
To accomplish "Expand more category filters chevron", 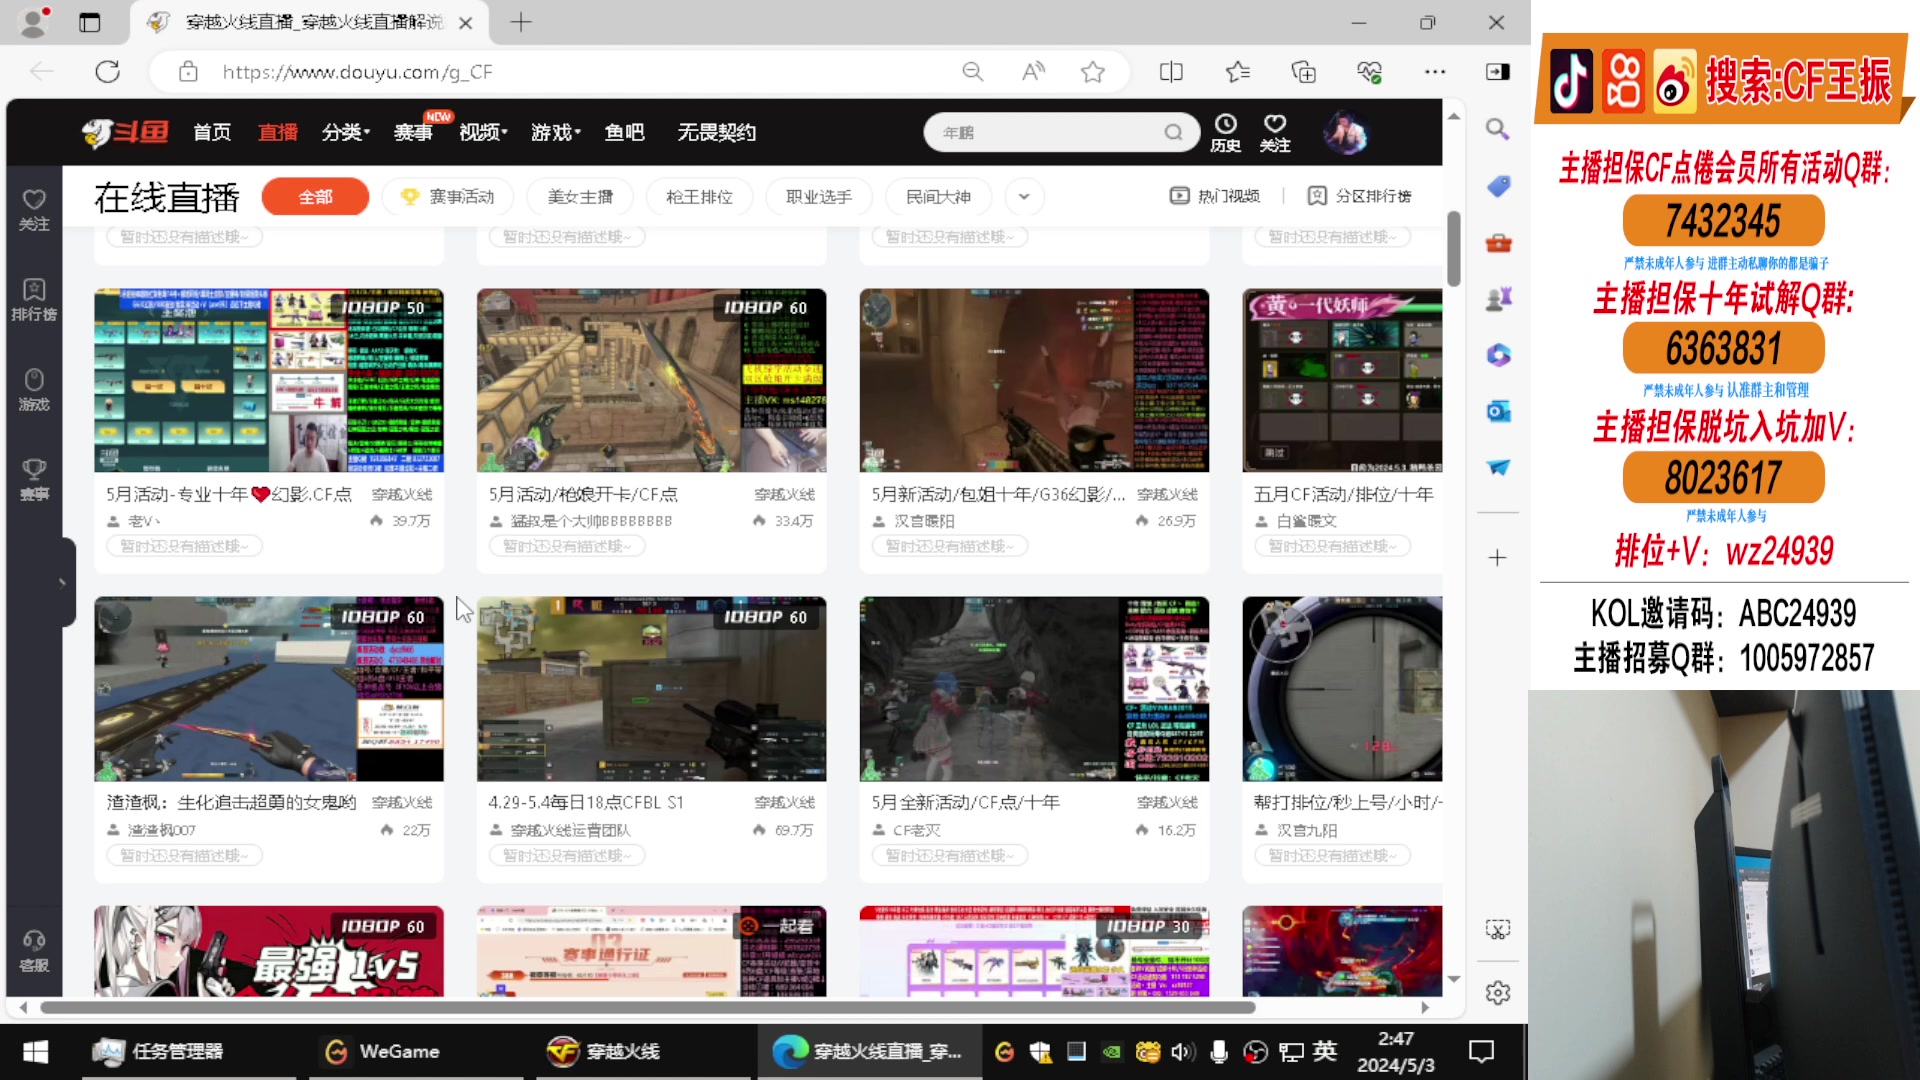I will tap(1024, 197).
